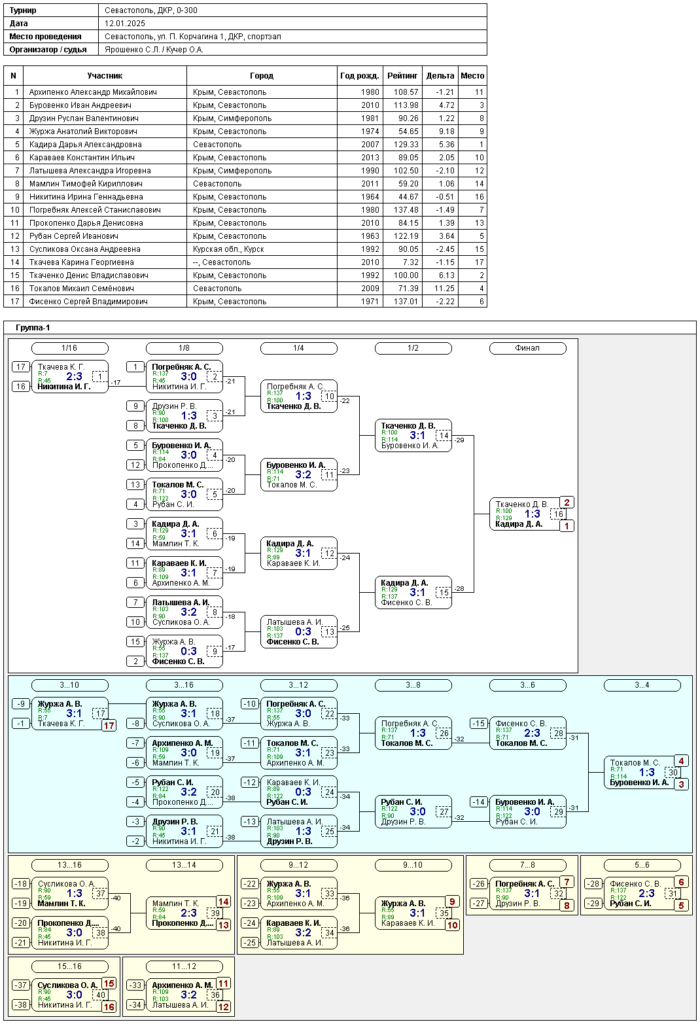Click participant 'Погребняк Алексей Станиславович' in table
Image resolution: width=700 pixels, height=1024 pixels.
click(95, 210)
